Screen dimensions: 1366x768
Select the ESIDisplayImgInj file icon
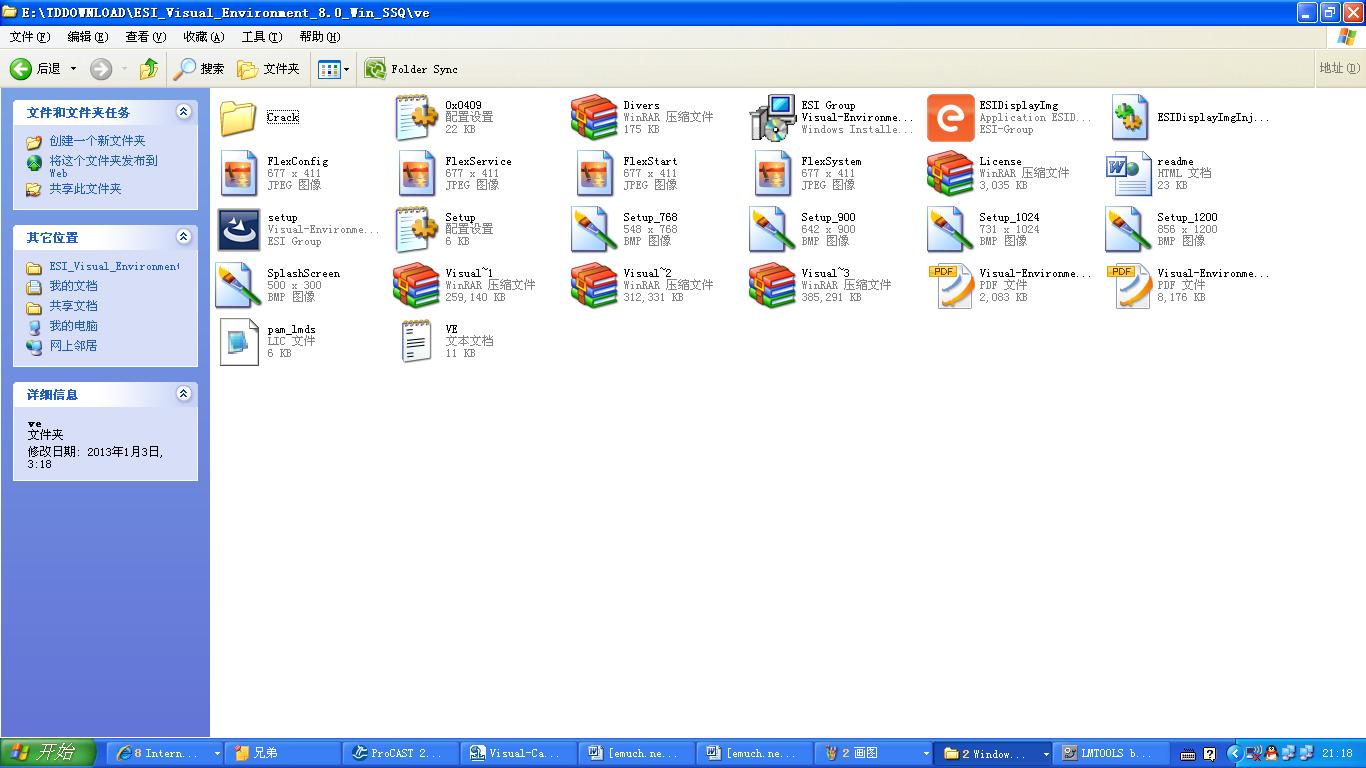pyautogui.click(x=1129, y=118)
